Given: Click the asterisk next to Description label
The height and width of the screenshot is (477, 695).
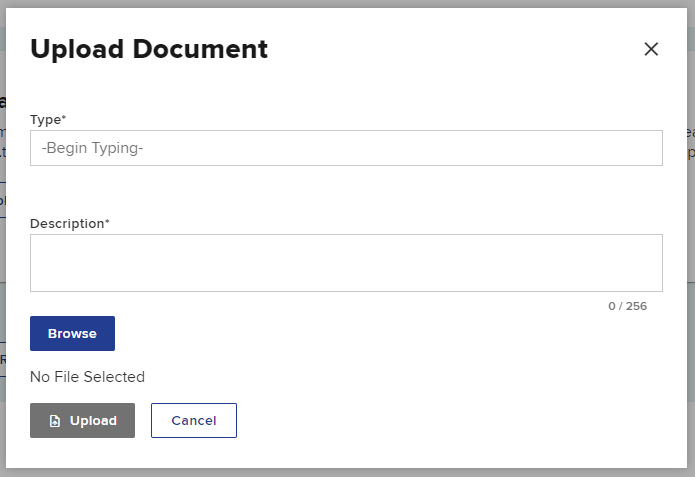Looking at the screenshot, I should pyautogui.click(x=107, y=222).
